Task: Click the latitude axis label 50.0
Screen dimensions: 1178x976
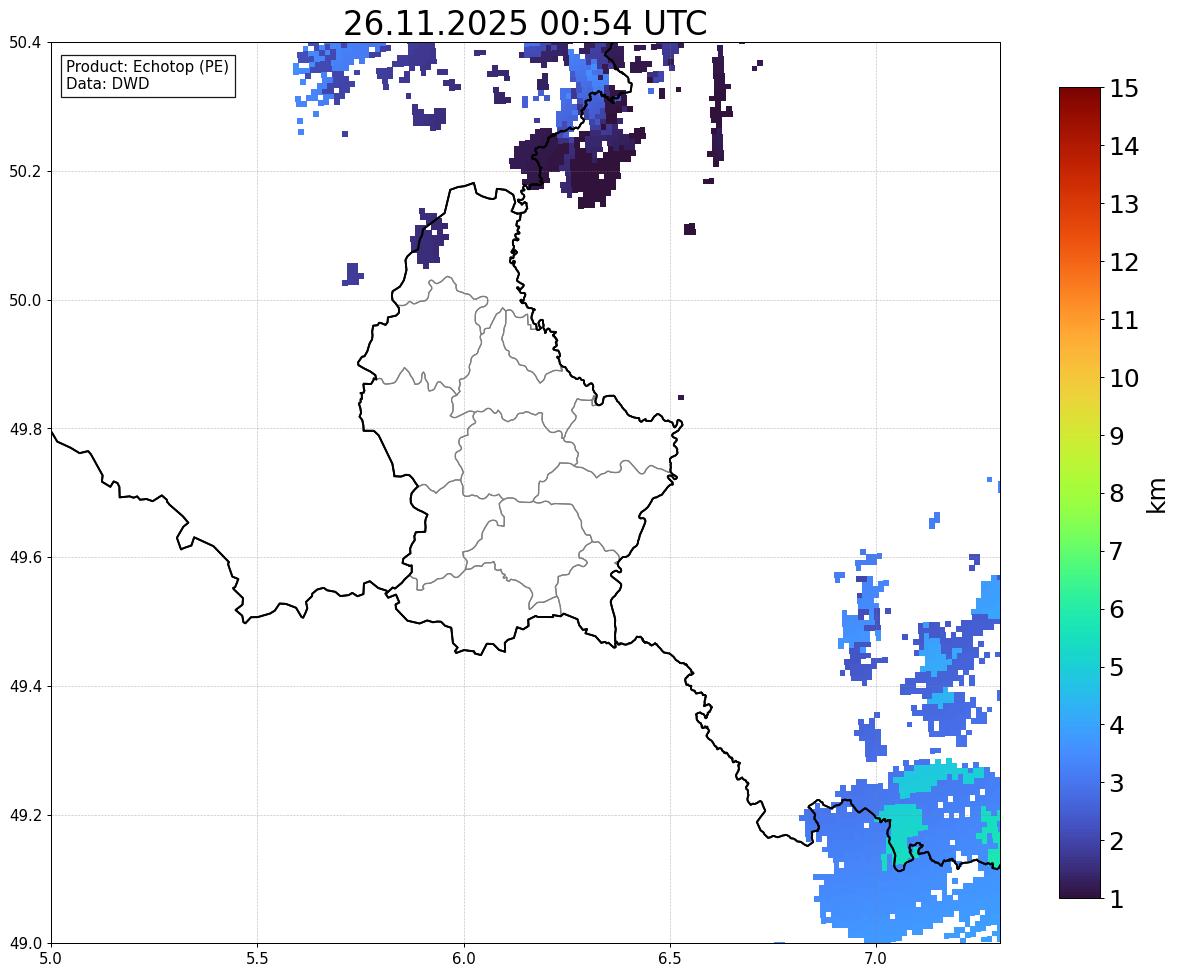Action: 25,301
